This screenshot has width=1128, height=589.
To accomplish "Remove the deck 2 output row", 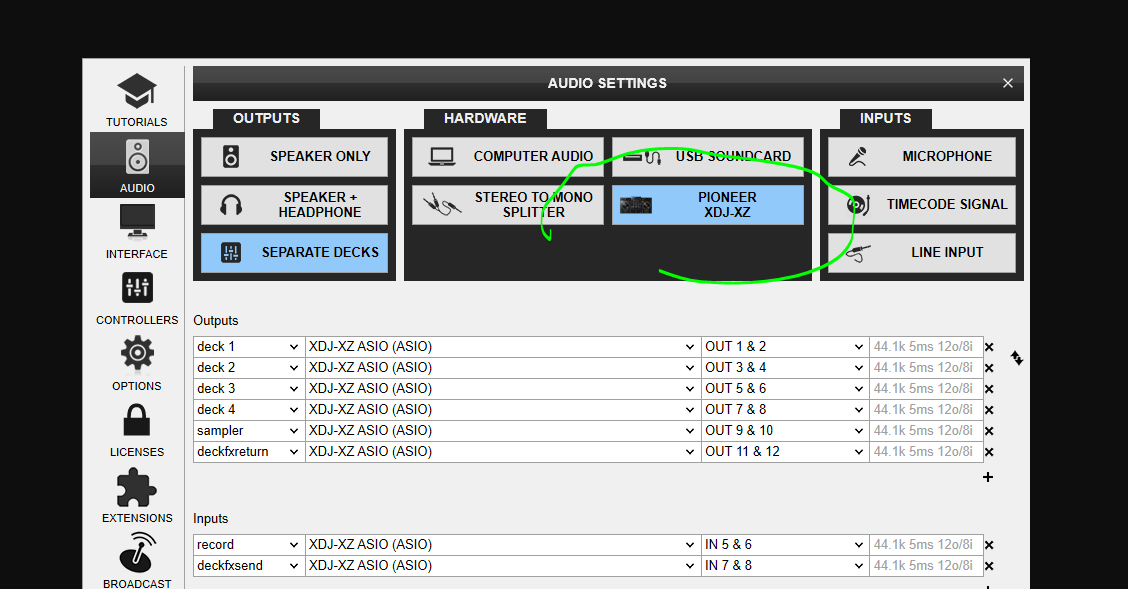I will point(989,368).
